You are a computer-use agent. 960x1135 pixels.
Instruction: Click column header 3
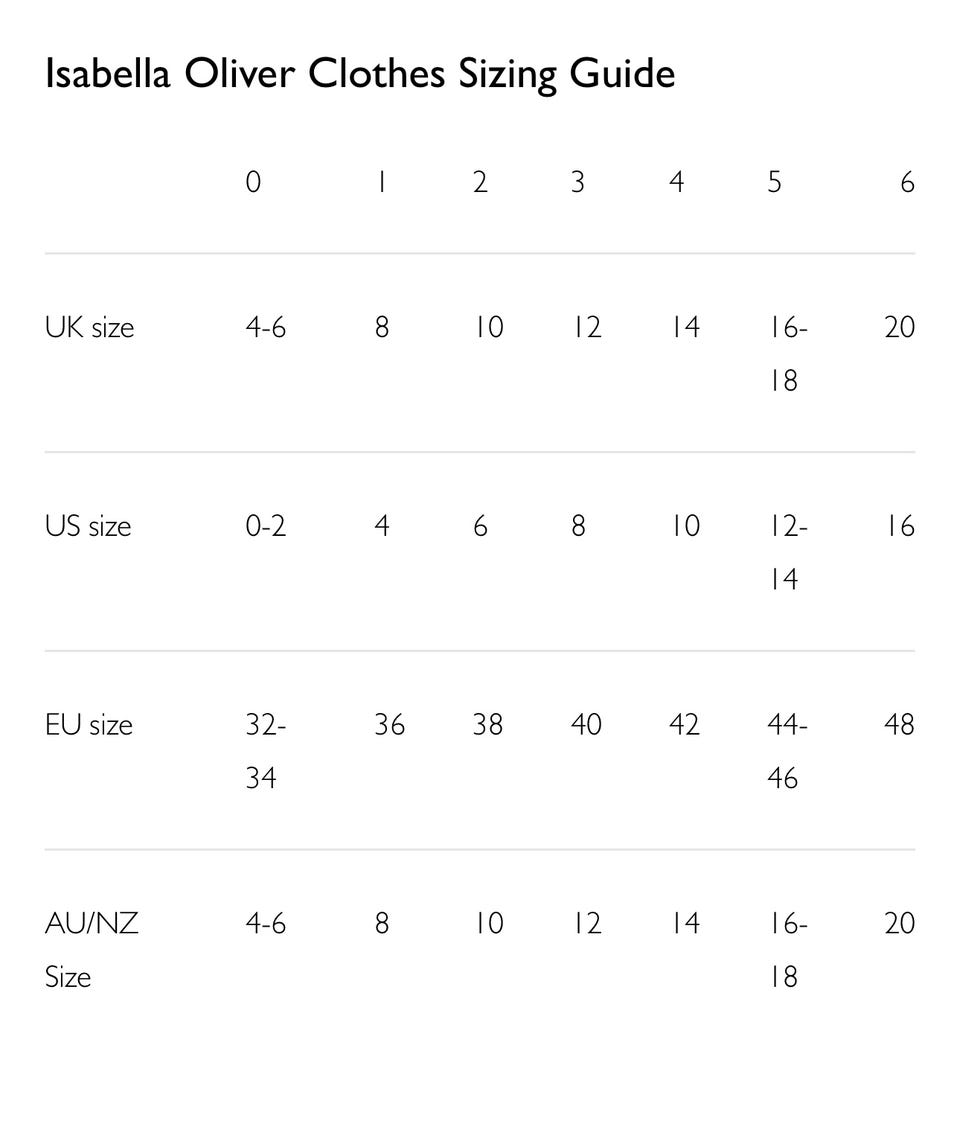click(x=578, y=182)
